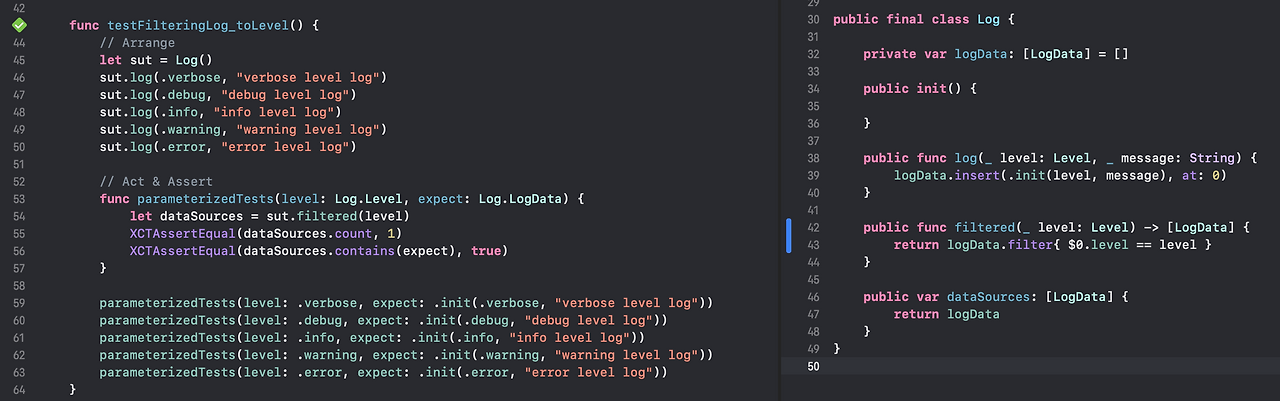Click the "return logData.filter" statement

click(x=1052, y=244)
